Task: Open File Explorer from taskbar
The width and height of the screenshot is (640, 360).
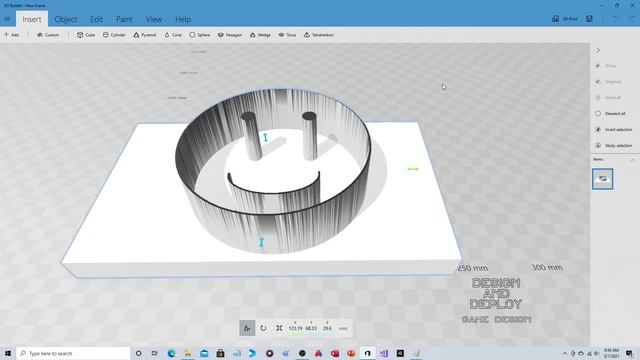Action: [188, 353]
